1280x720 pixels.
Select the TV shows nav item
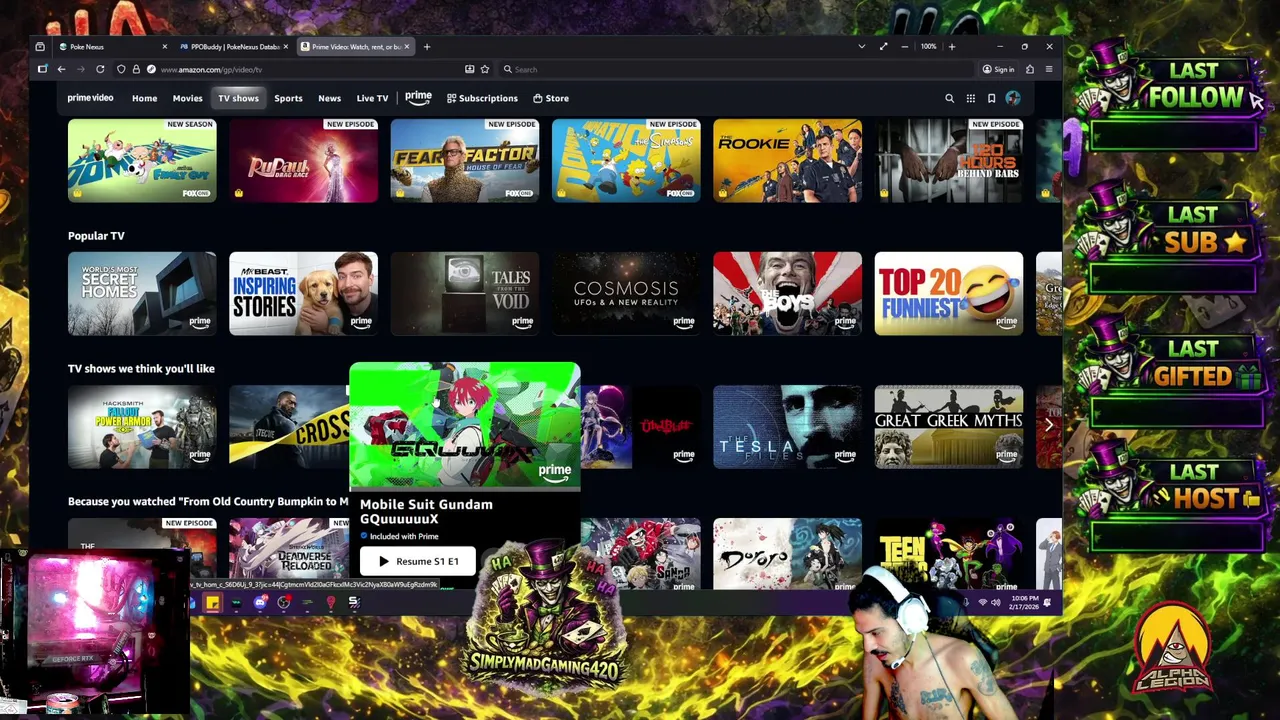(238, 98)
